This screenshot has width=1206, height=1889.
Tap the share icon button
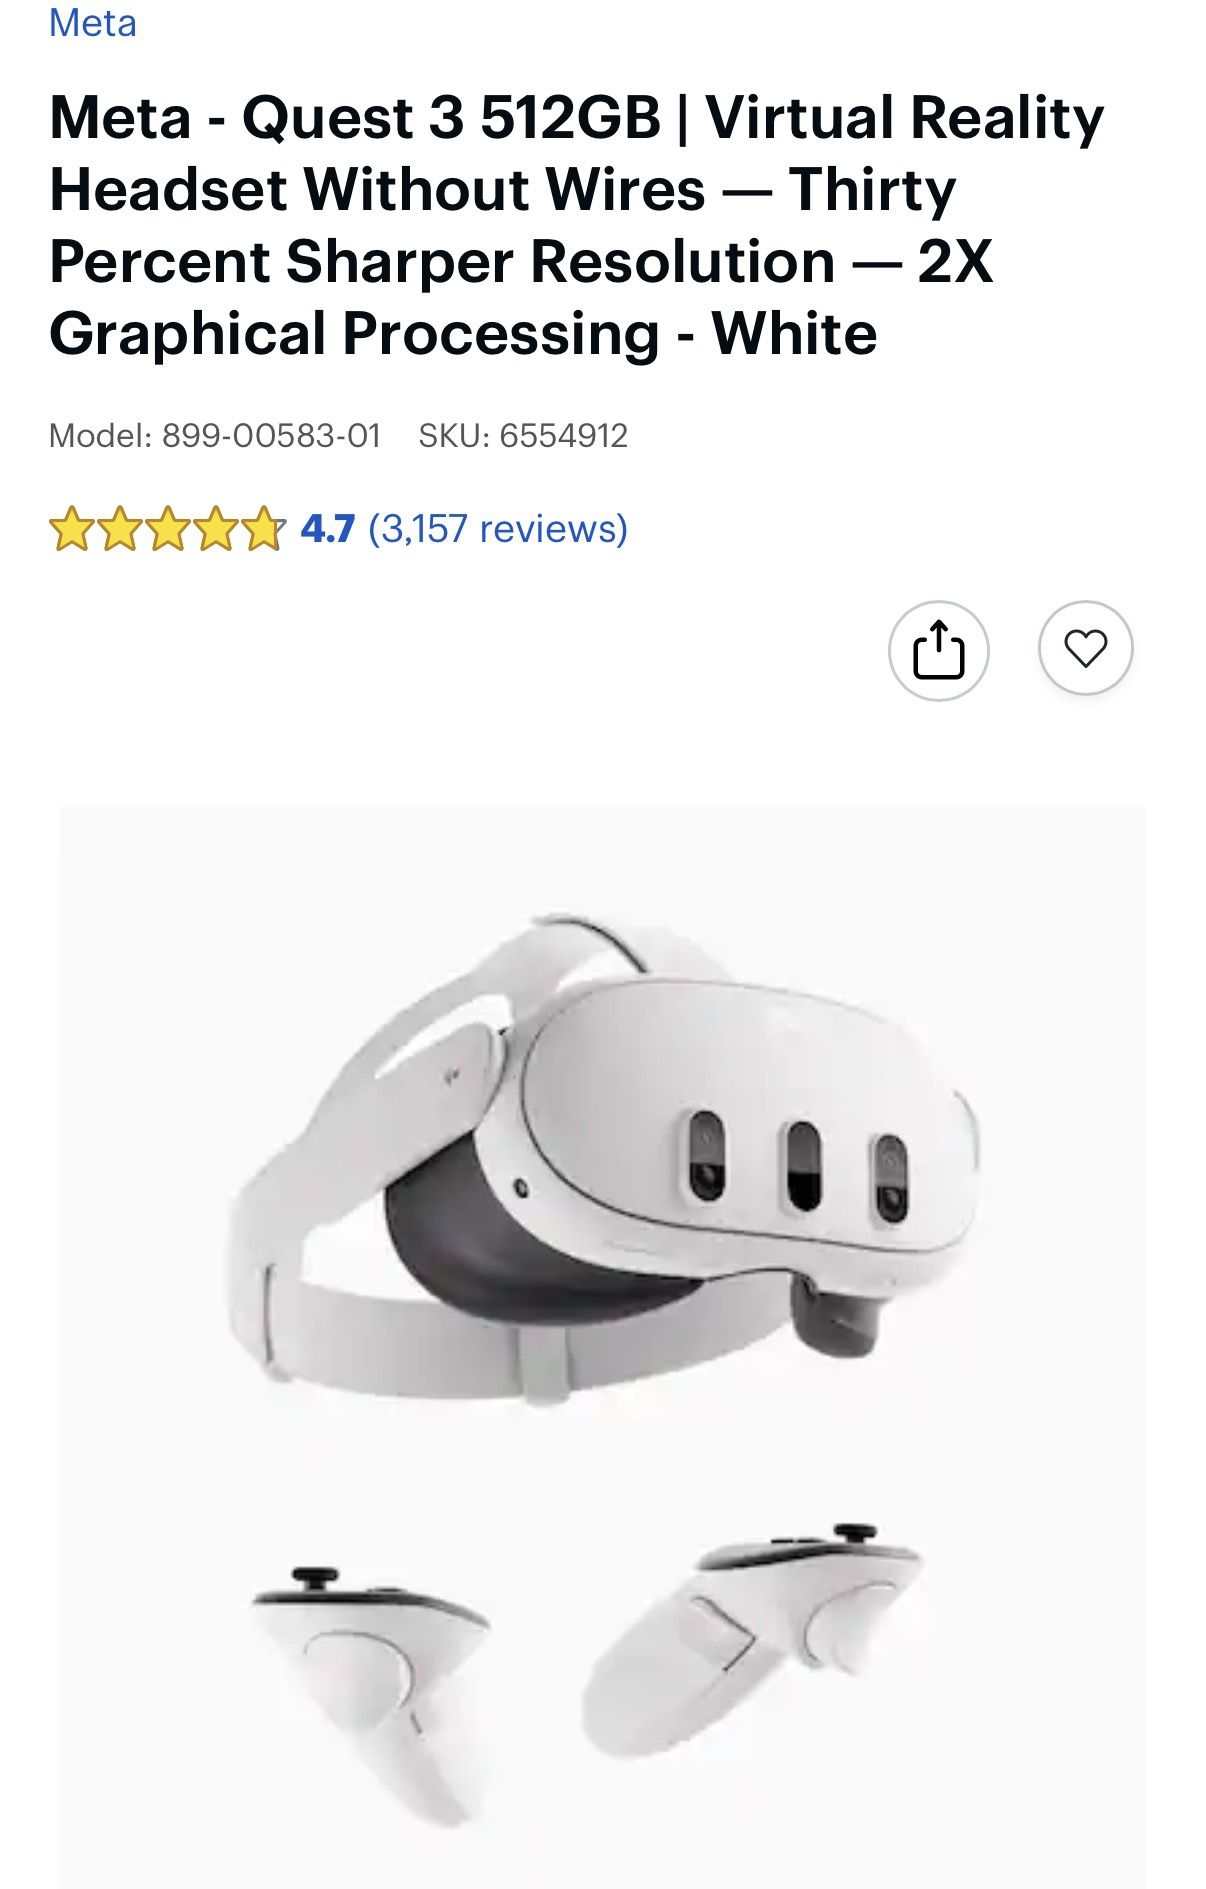938,650
